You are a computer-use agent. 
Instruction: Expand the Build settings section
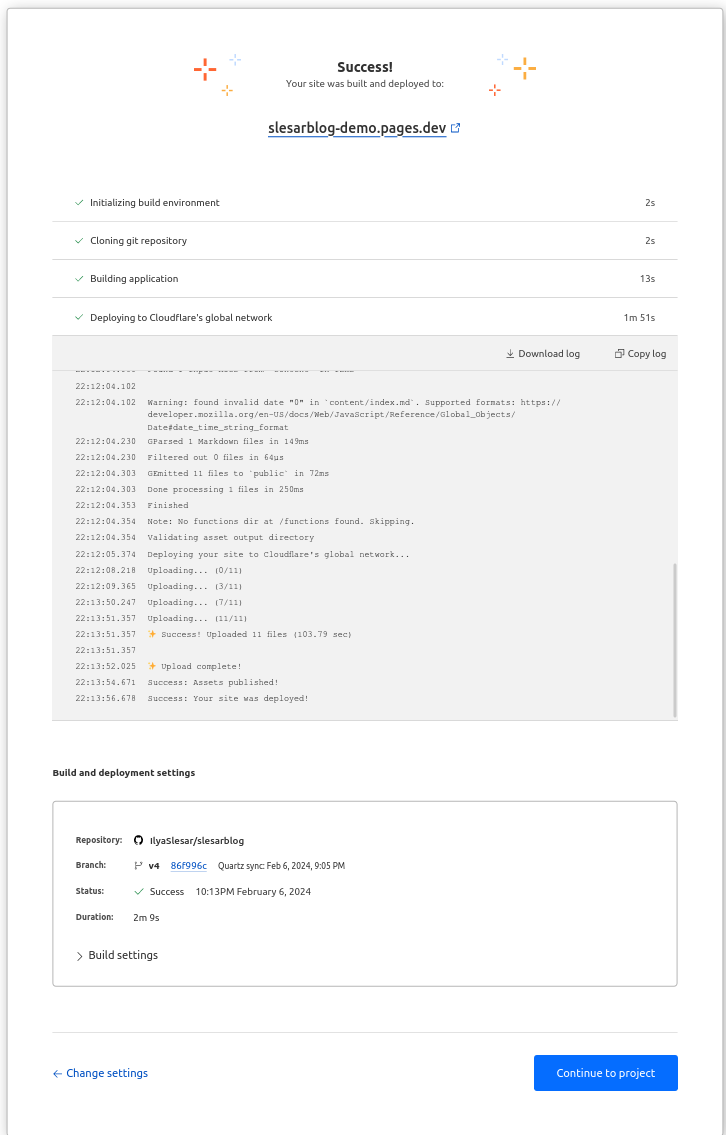pos(117,955)
